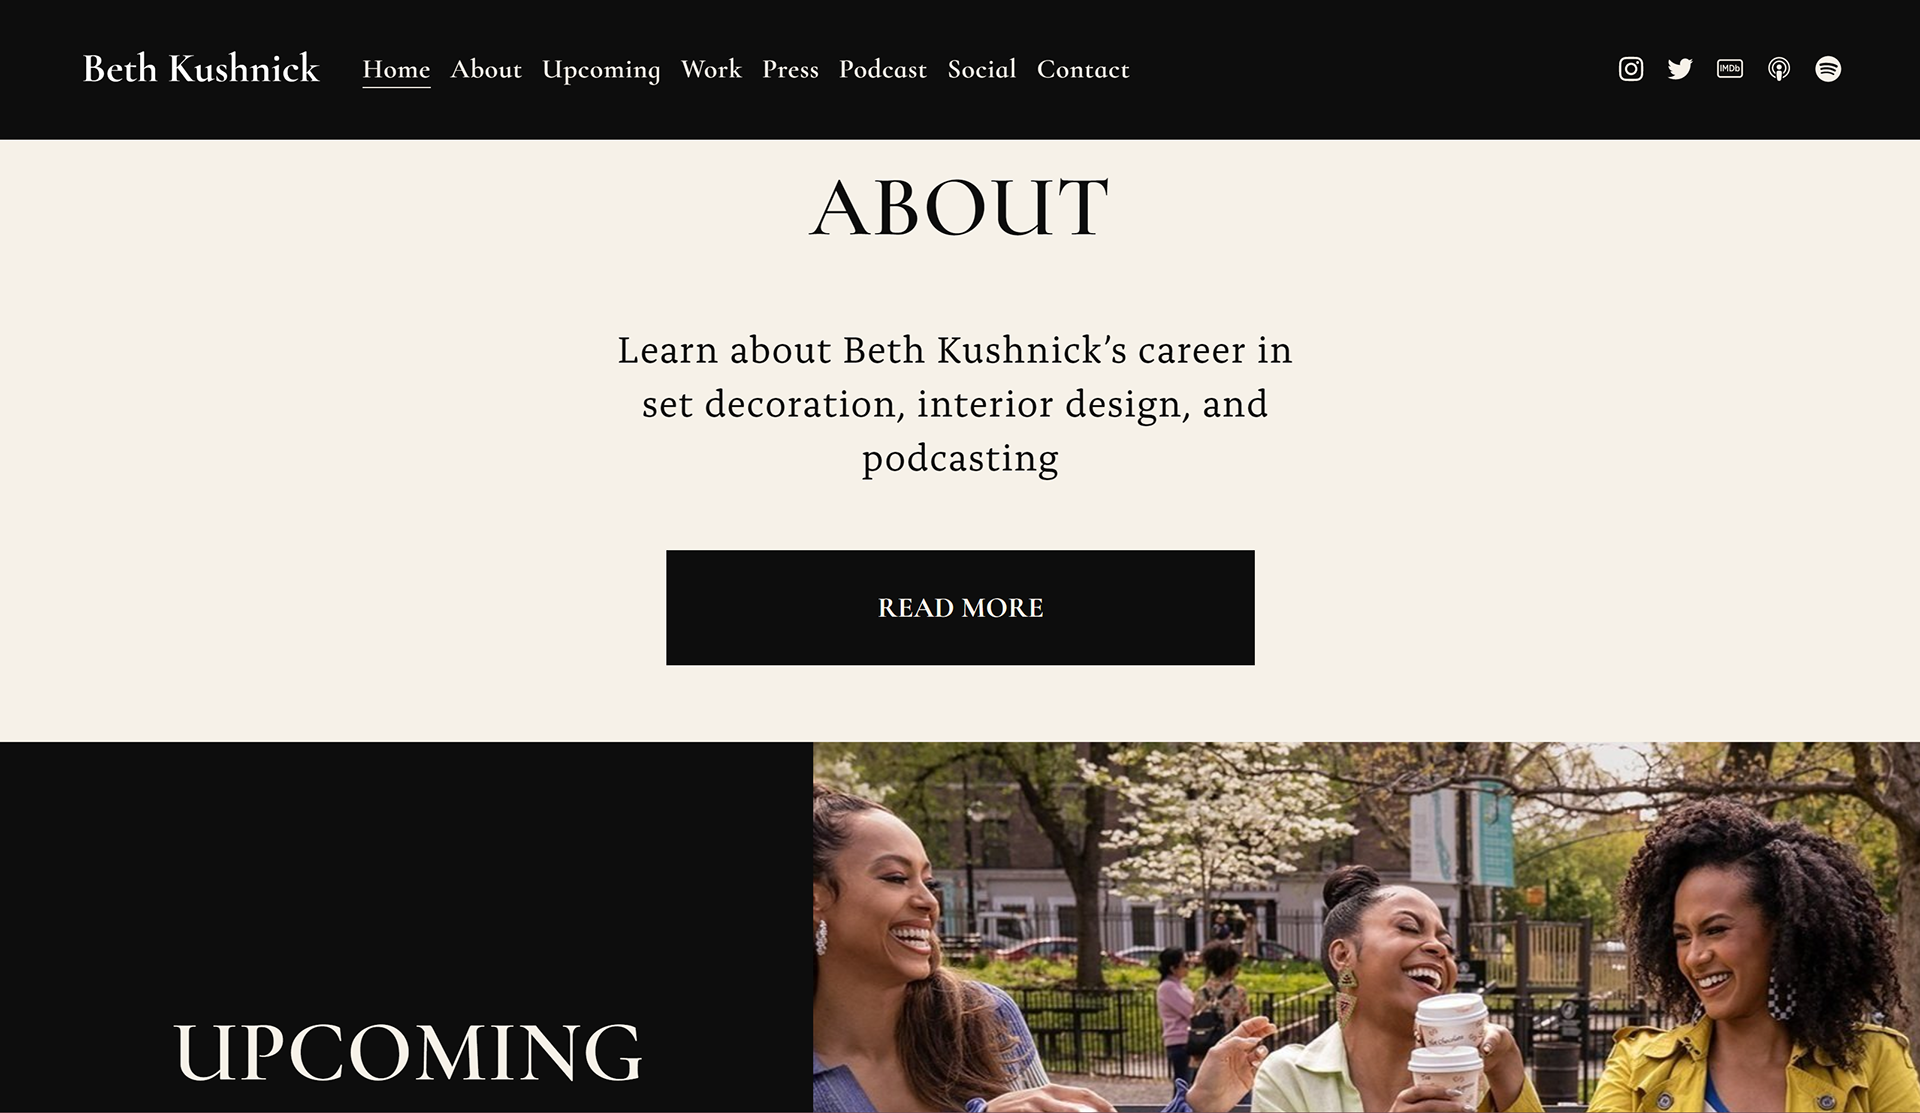
Task: Open the Spotify icon link
Action: tap(1828, 69)
